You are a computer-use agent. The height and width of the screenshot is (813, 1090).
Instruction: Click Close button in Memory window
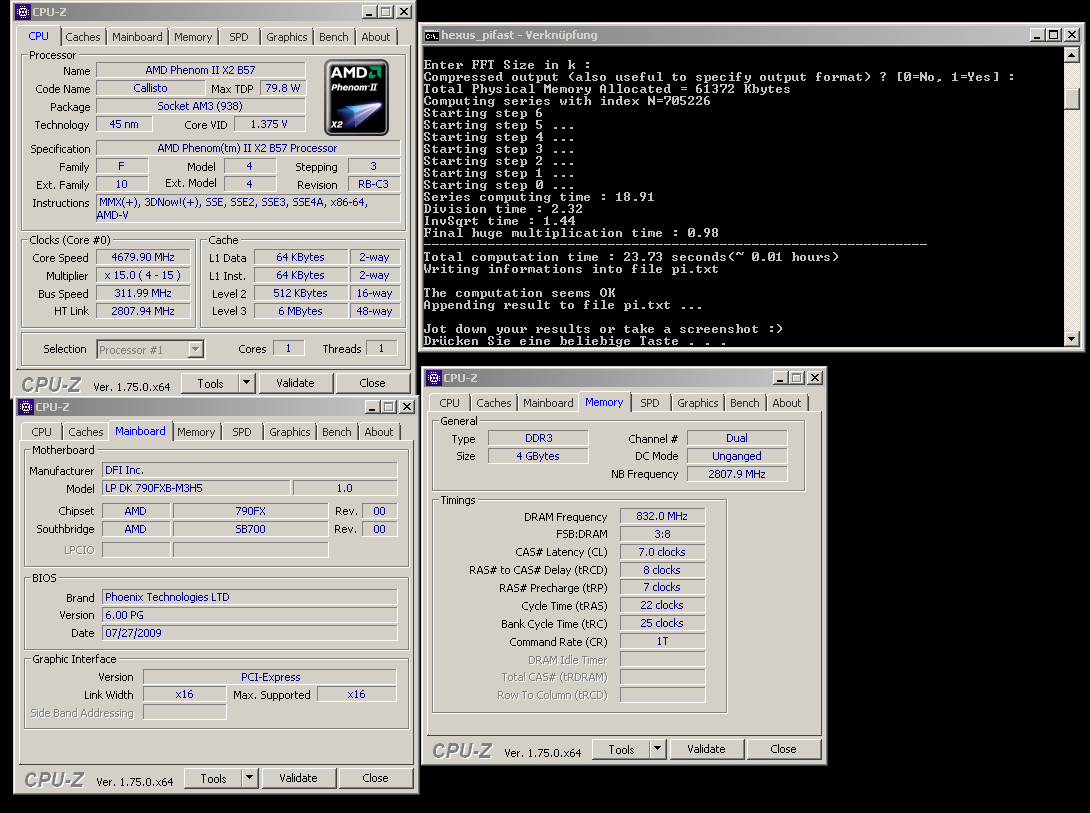tap(783, 749)
